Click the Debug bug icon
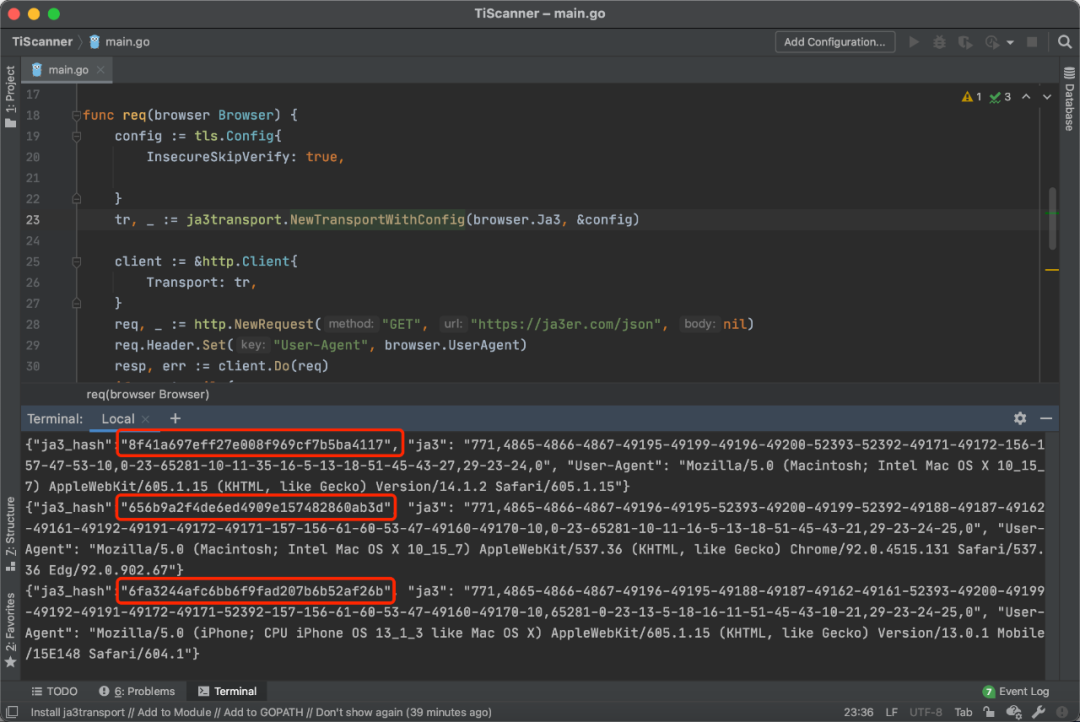The height and width of the screenshot is (722, 1080). click(x=939, y=42)
